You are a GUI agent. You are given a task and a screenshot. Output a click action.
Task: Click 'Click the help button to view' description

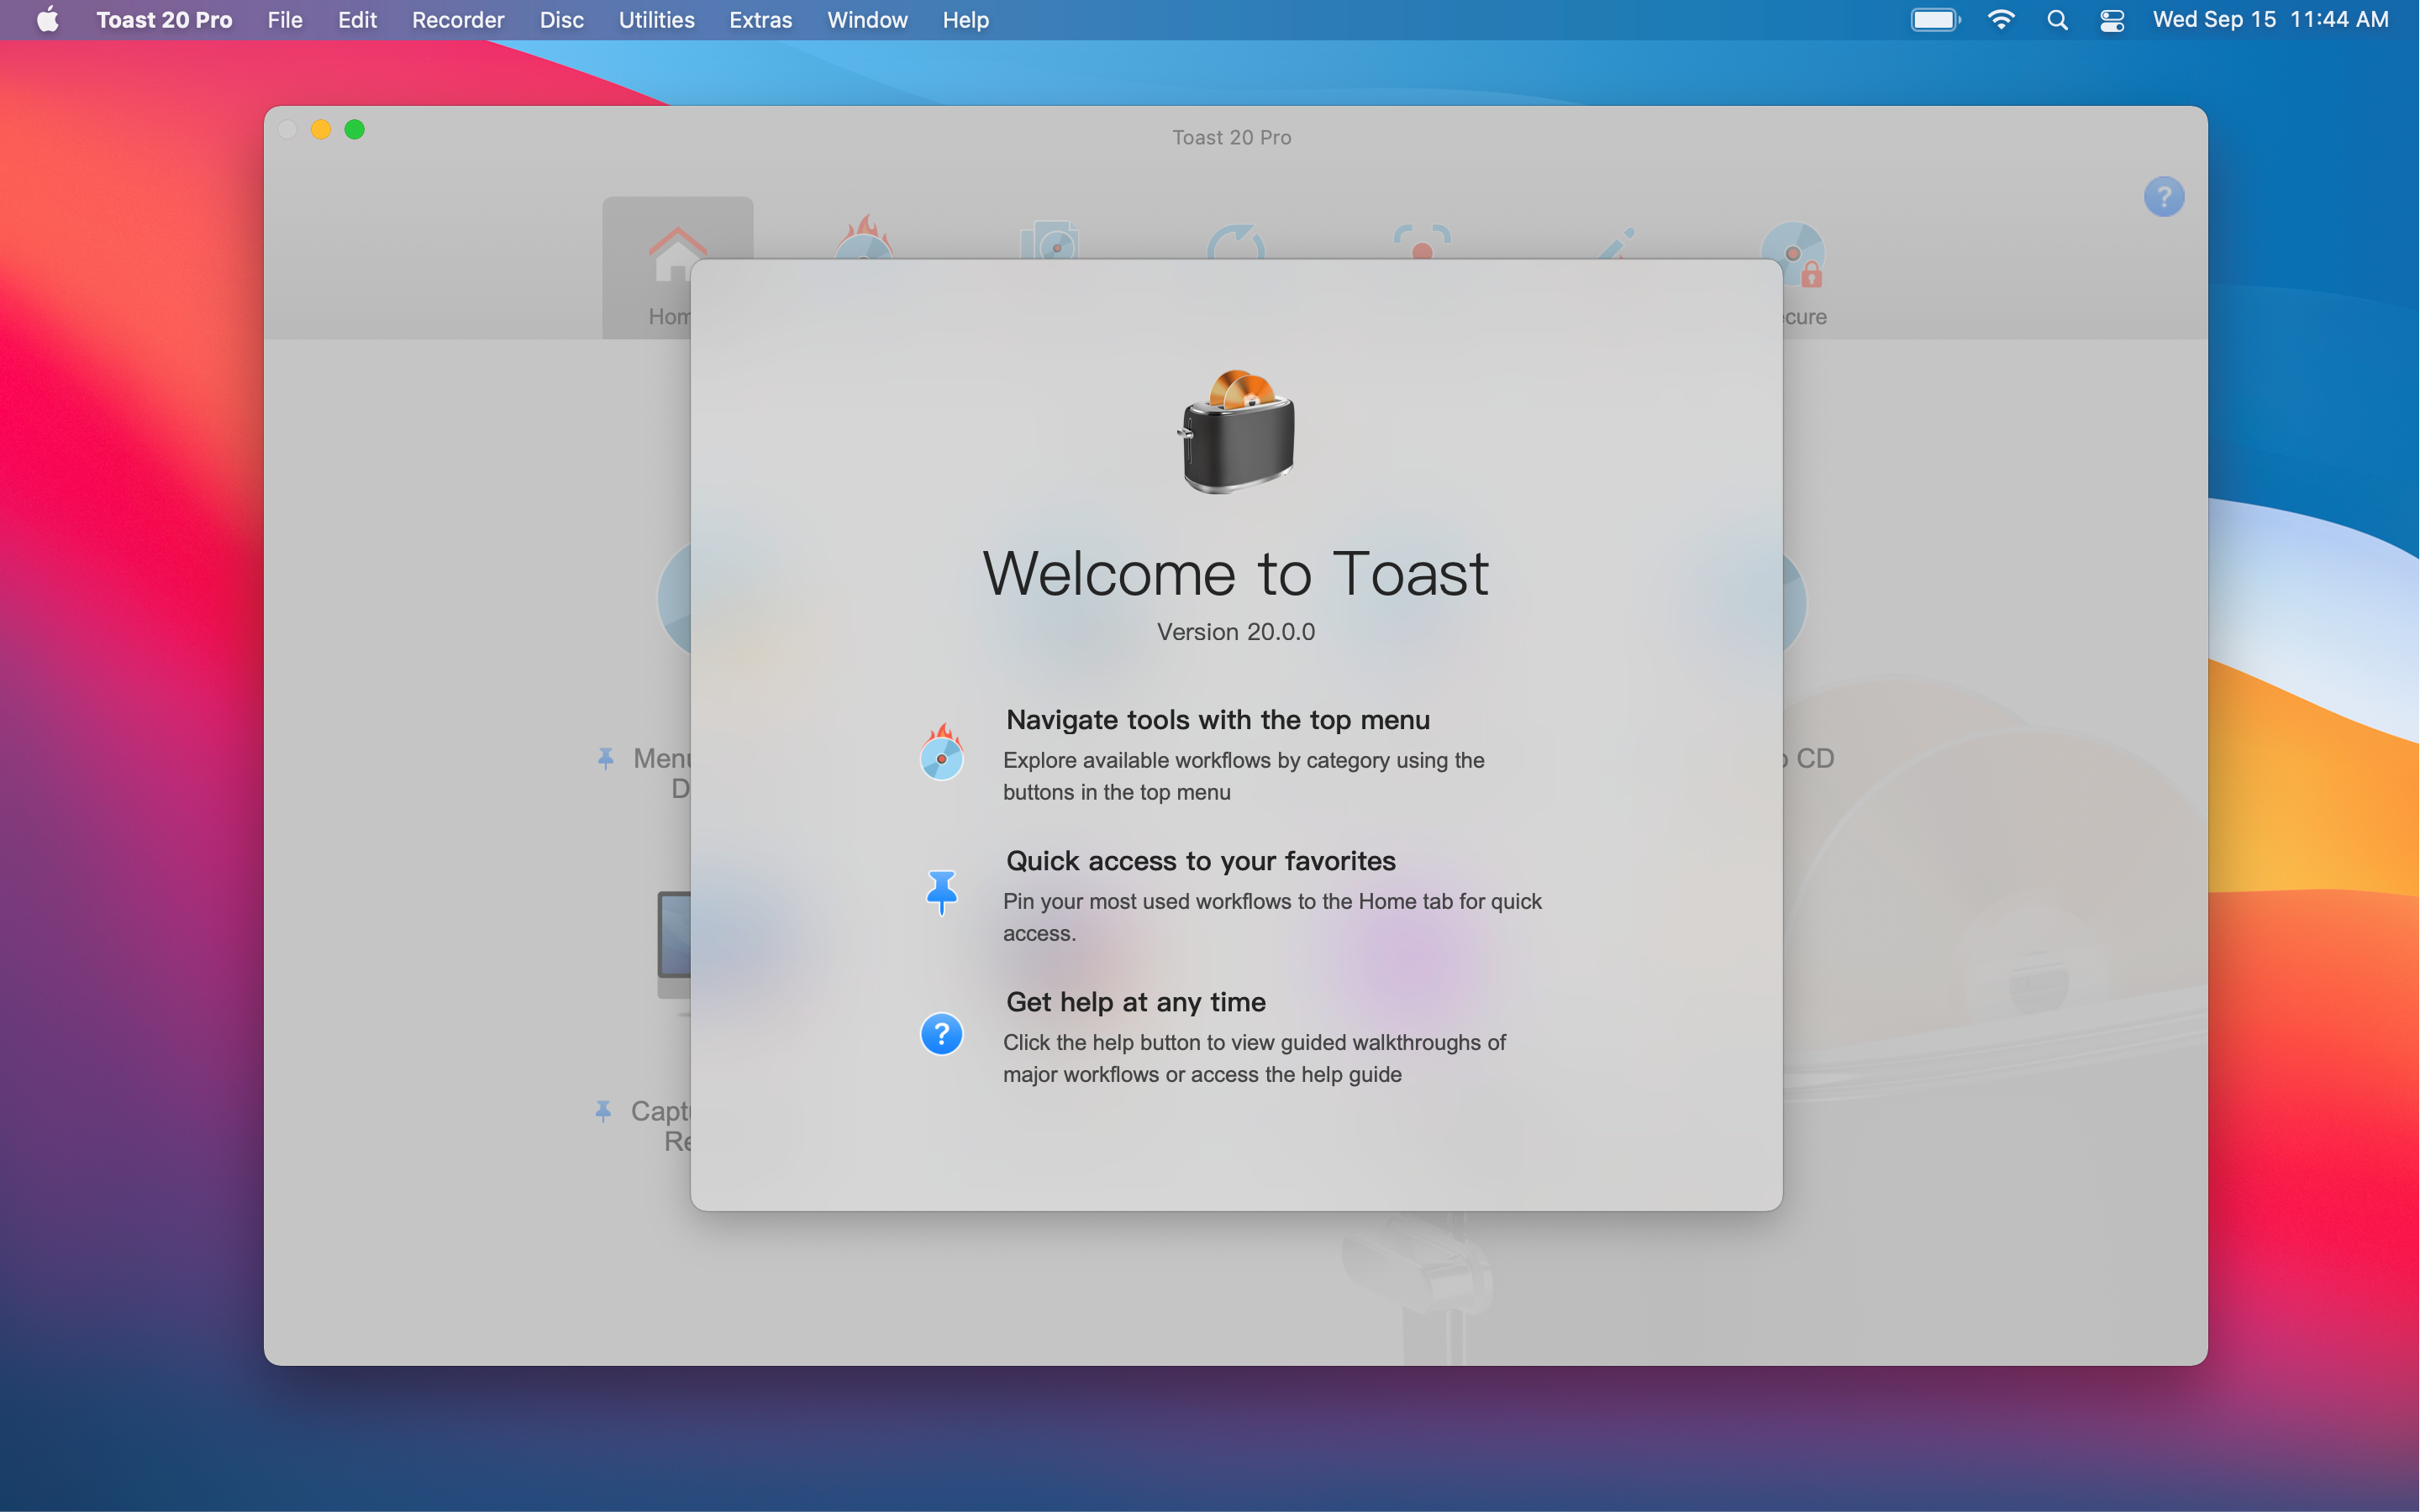tap(1254, 1058)
